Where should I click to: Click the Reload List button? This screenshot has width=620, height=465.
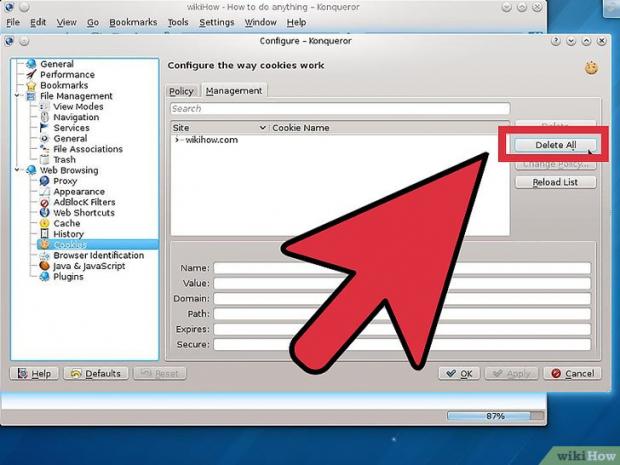click(x=556, y=182)
